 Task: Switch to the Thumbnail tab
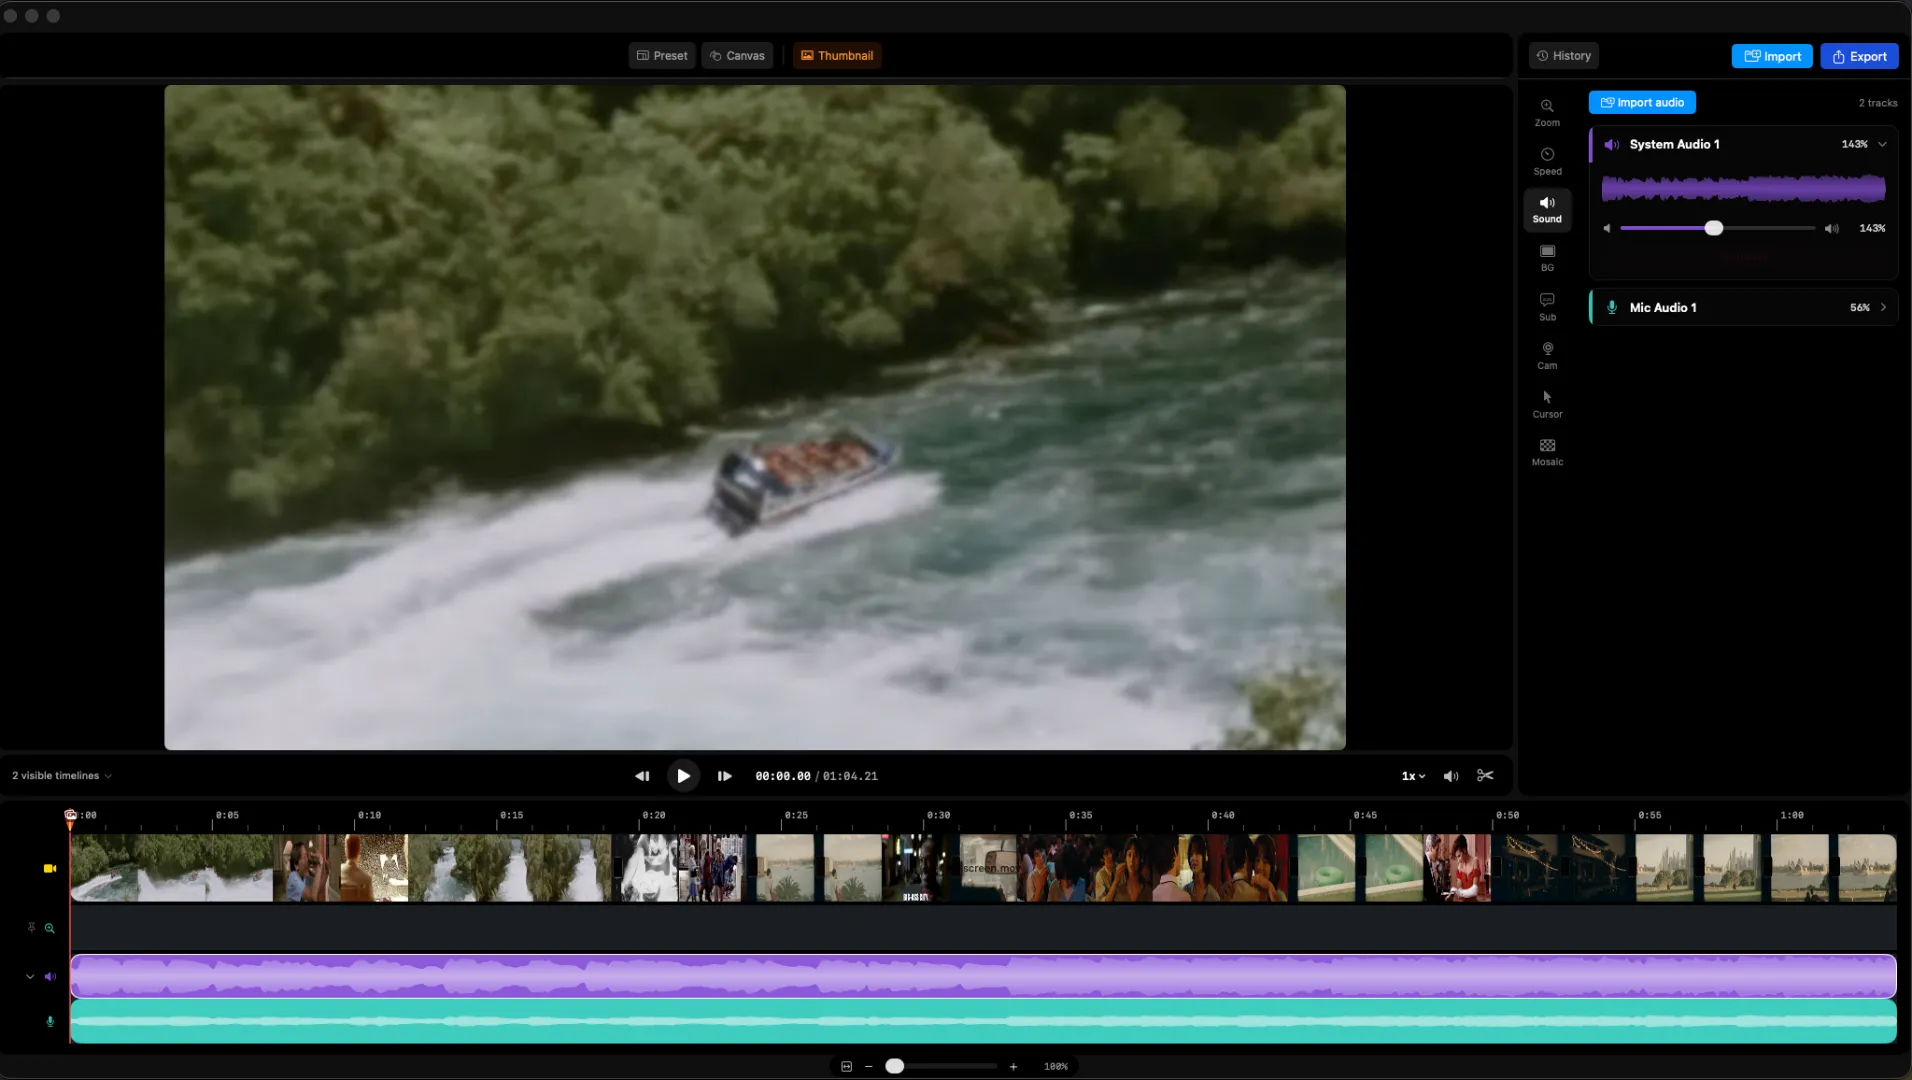[x=837, y=56]
